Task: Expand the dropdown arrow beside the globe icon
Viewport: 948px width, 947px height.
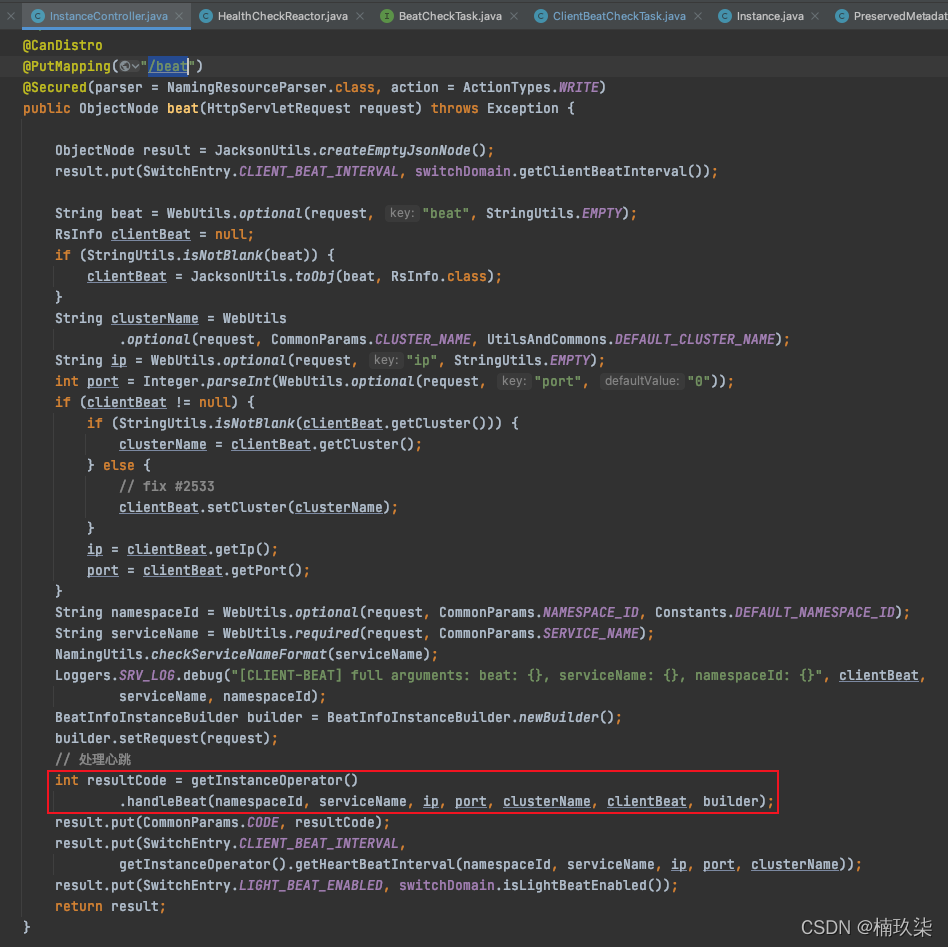Action: coord(135,67)
